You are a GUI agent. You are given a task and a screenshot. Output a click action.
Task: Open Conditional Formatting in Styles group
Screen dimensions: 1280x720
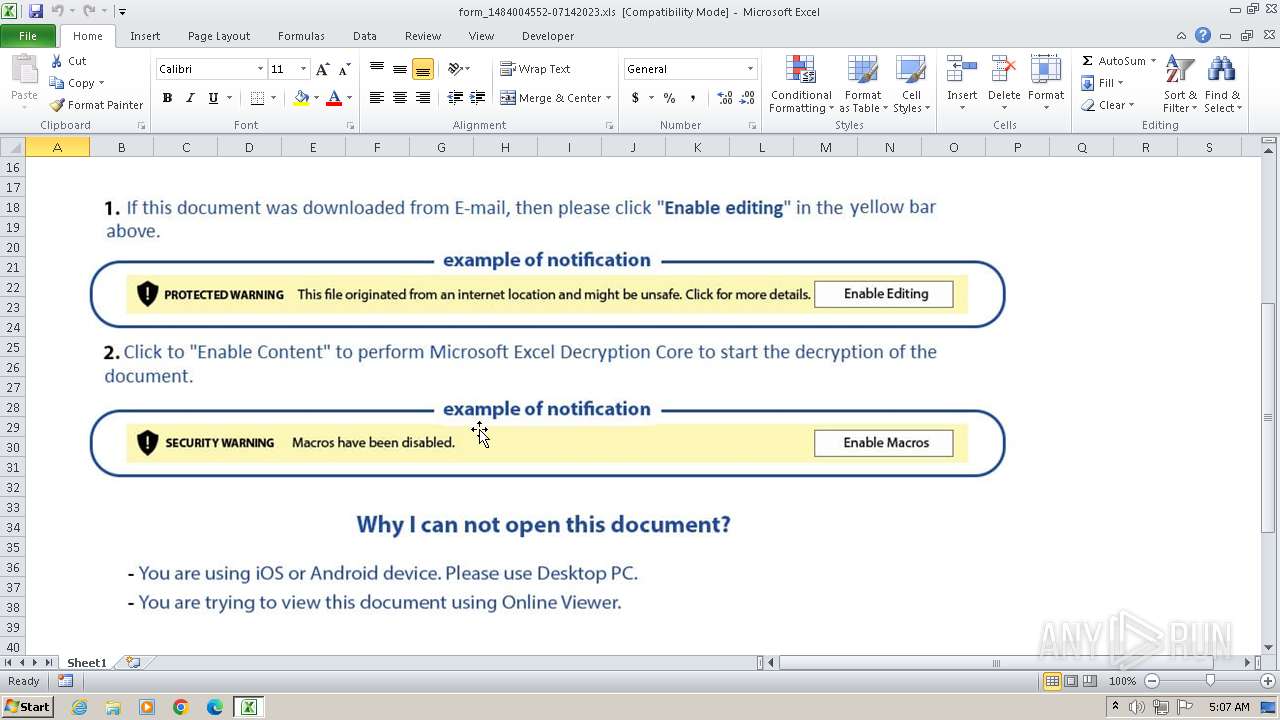tap(800, 85)
